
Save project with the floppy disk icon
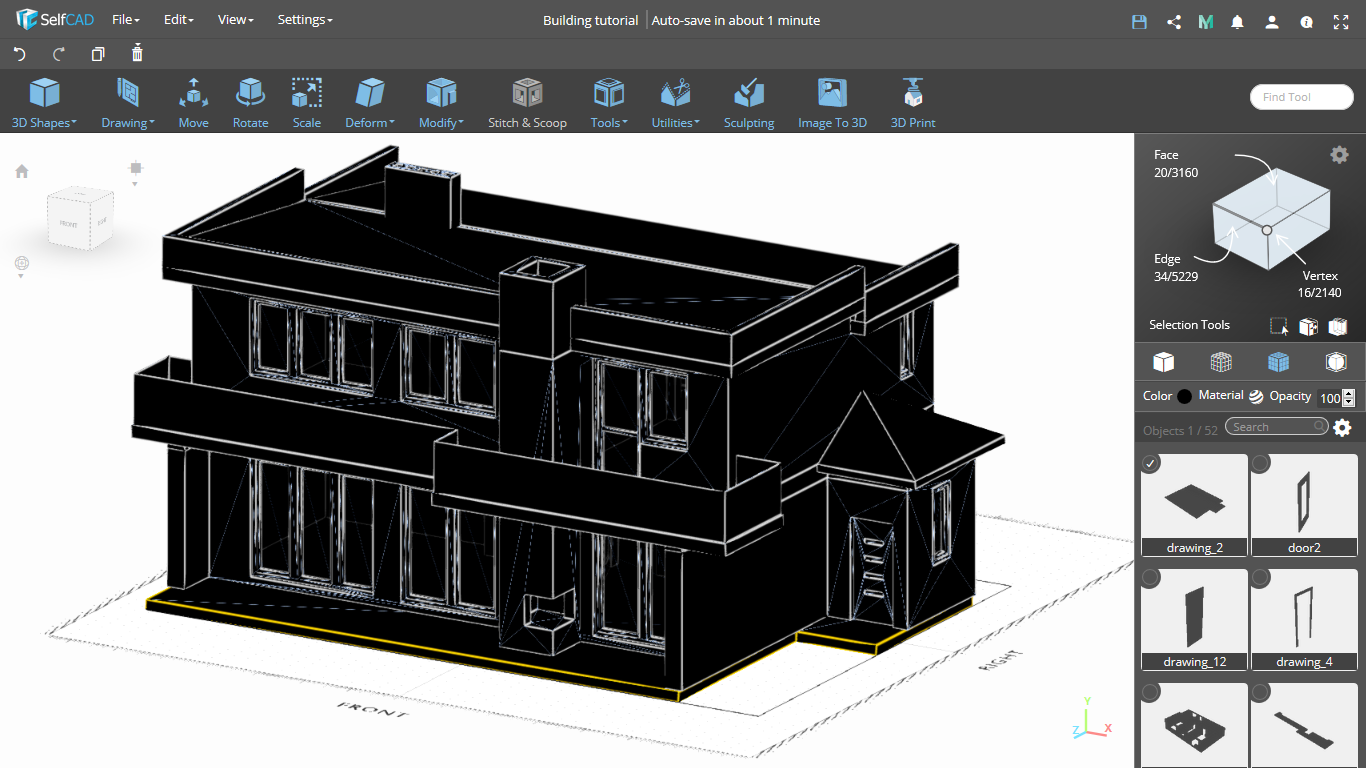click(1139, 21)
